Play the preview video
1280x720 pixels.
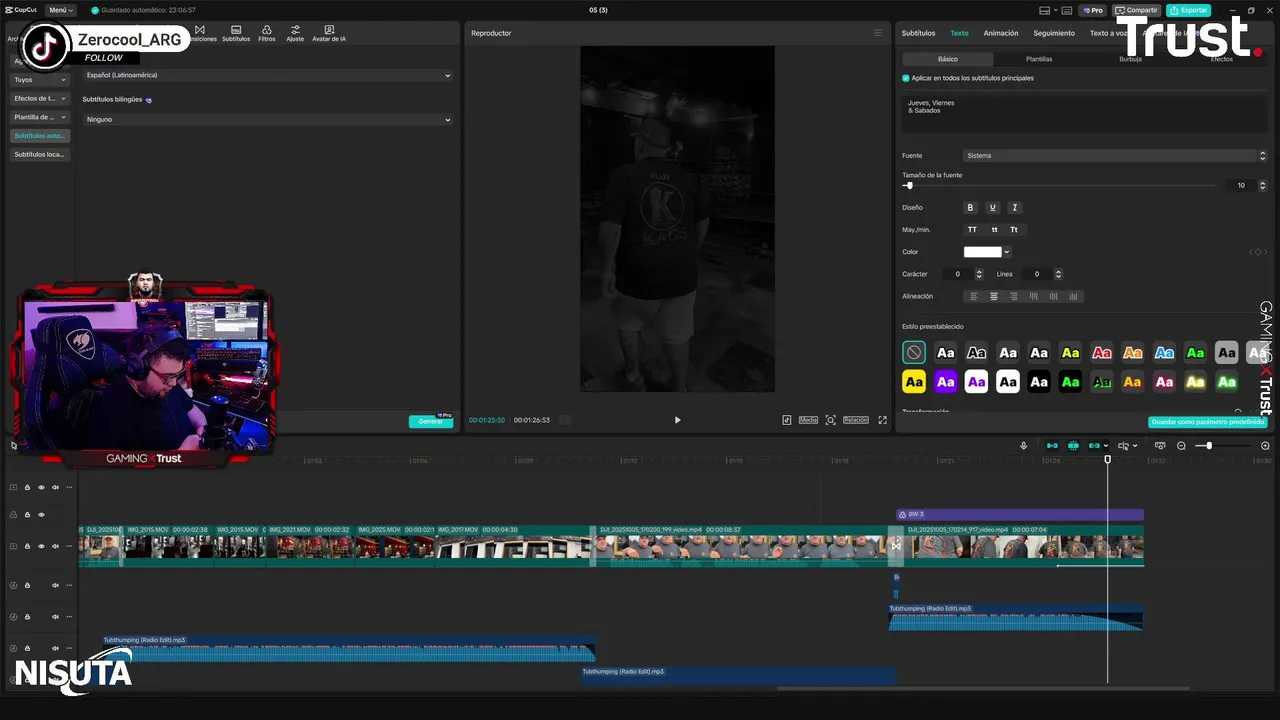(x=677, y=420)
